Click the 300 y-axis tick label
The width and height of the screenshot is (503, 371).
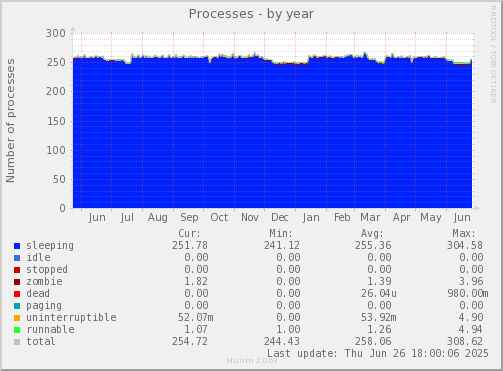(56, 33)
